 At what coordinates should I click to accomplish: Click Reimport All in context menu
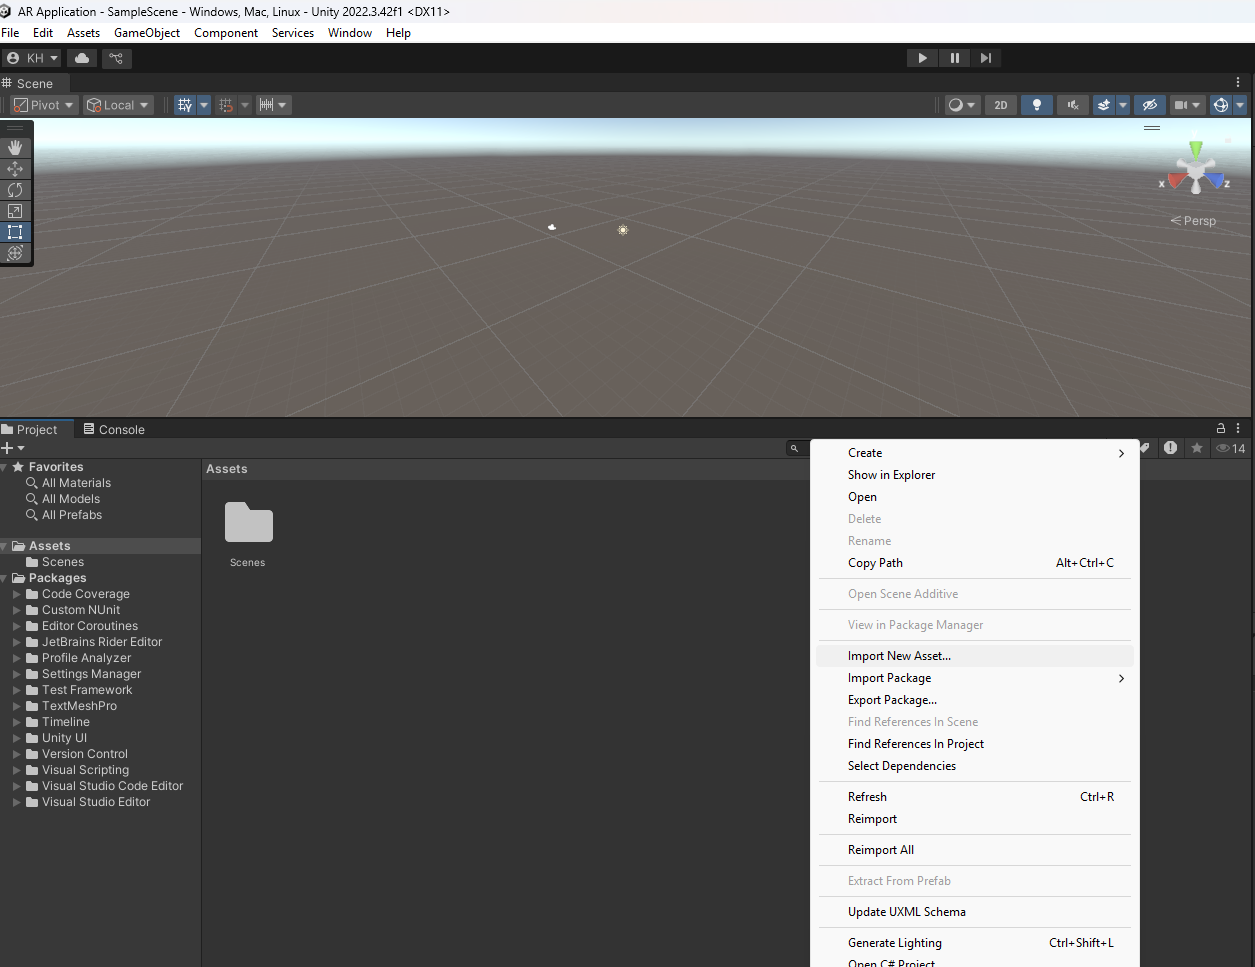880,850
